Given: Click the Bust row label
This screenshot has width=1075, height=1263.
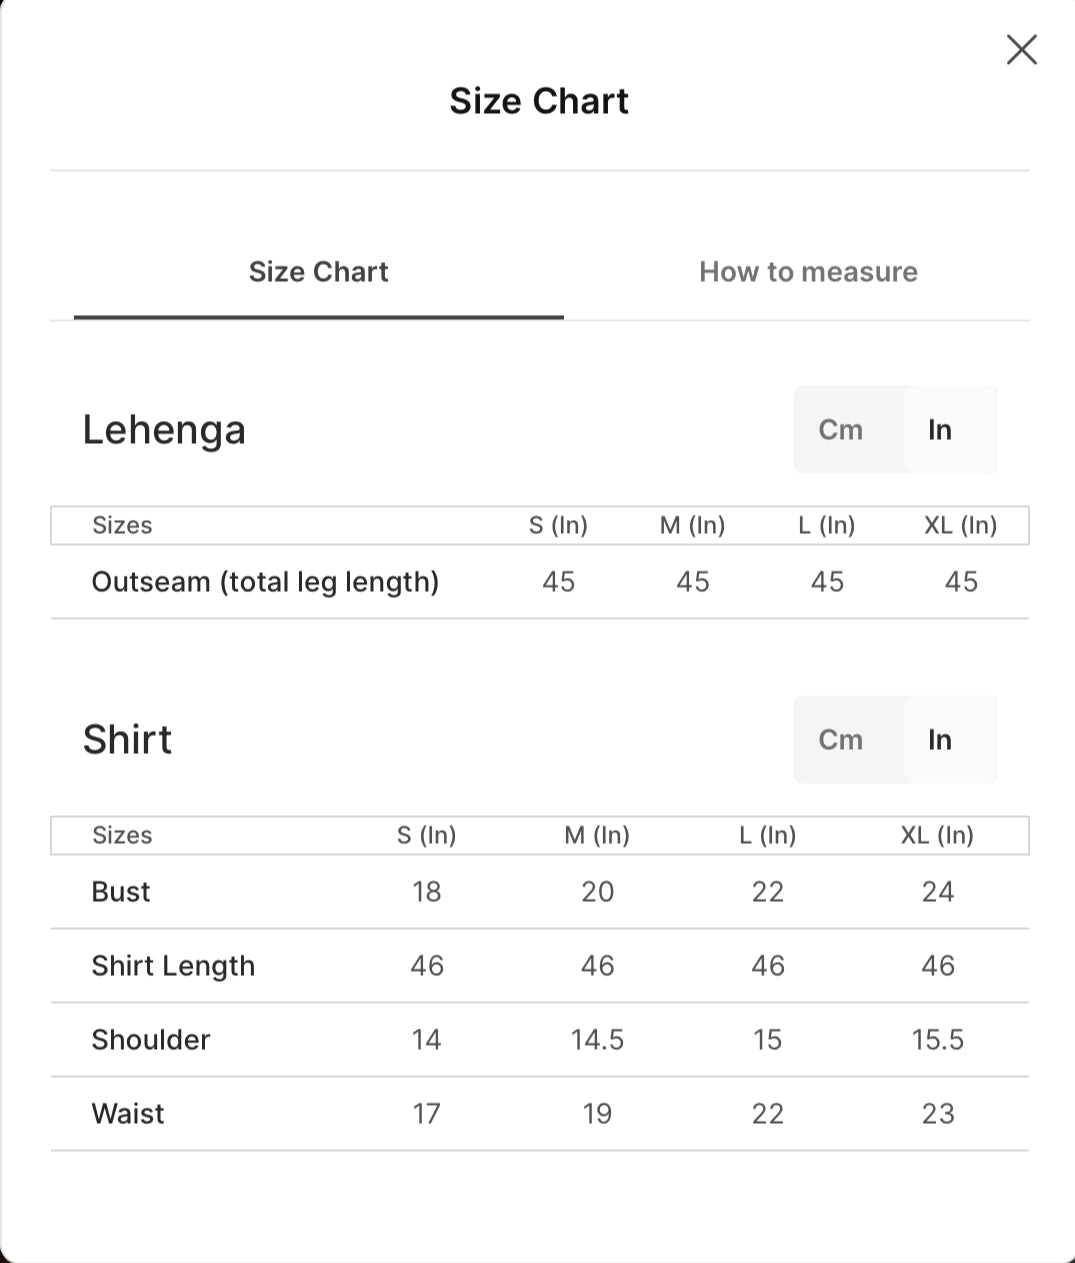Looking at the screenshot, I should click(121, 892).
